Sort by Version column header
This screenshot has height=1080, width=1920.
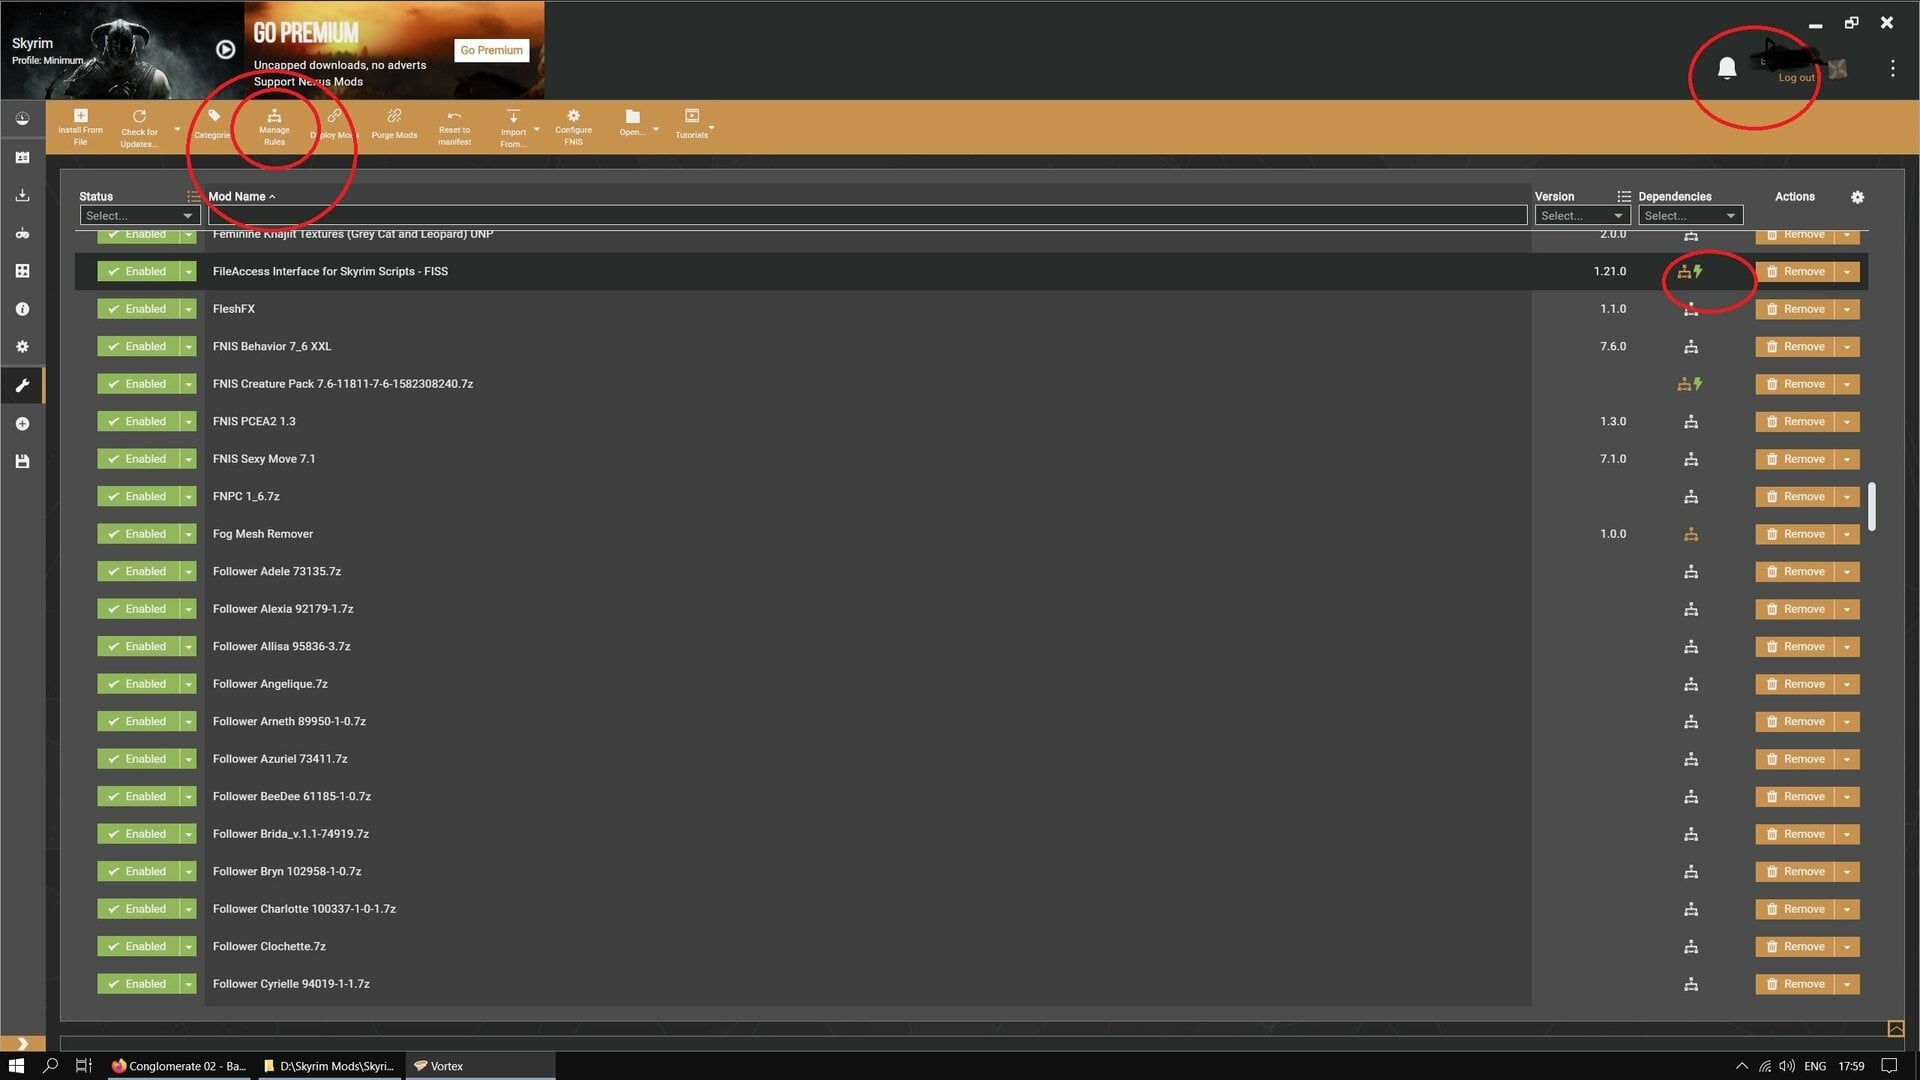pos(1554,196)
